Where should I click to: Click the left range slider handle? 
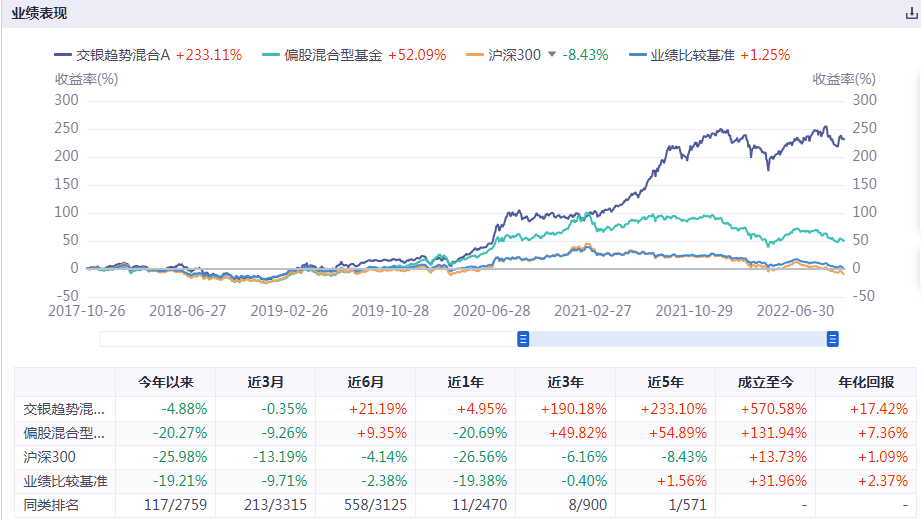click(x=523, y=339)
